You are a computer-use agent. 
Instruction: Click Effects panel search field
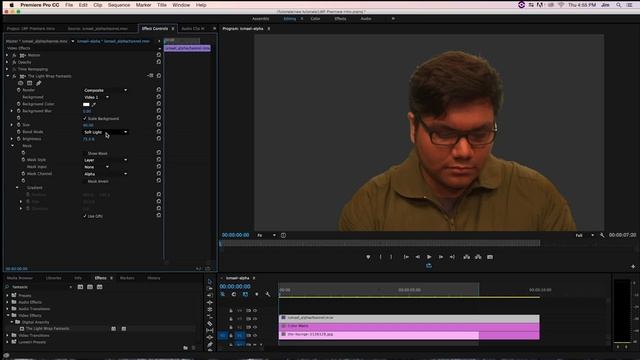(40, 287)
